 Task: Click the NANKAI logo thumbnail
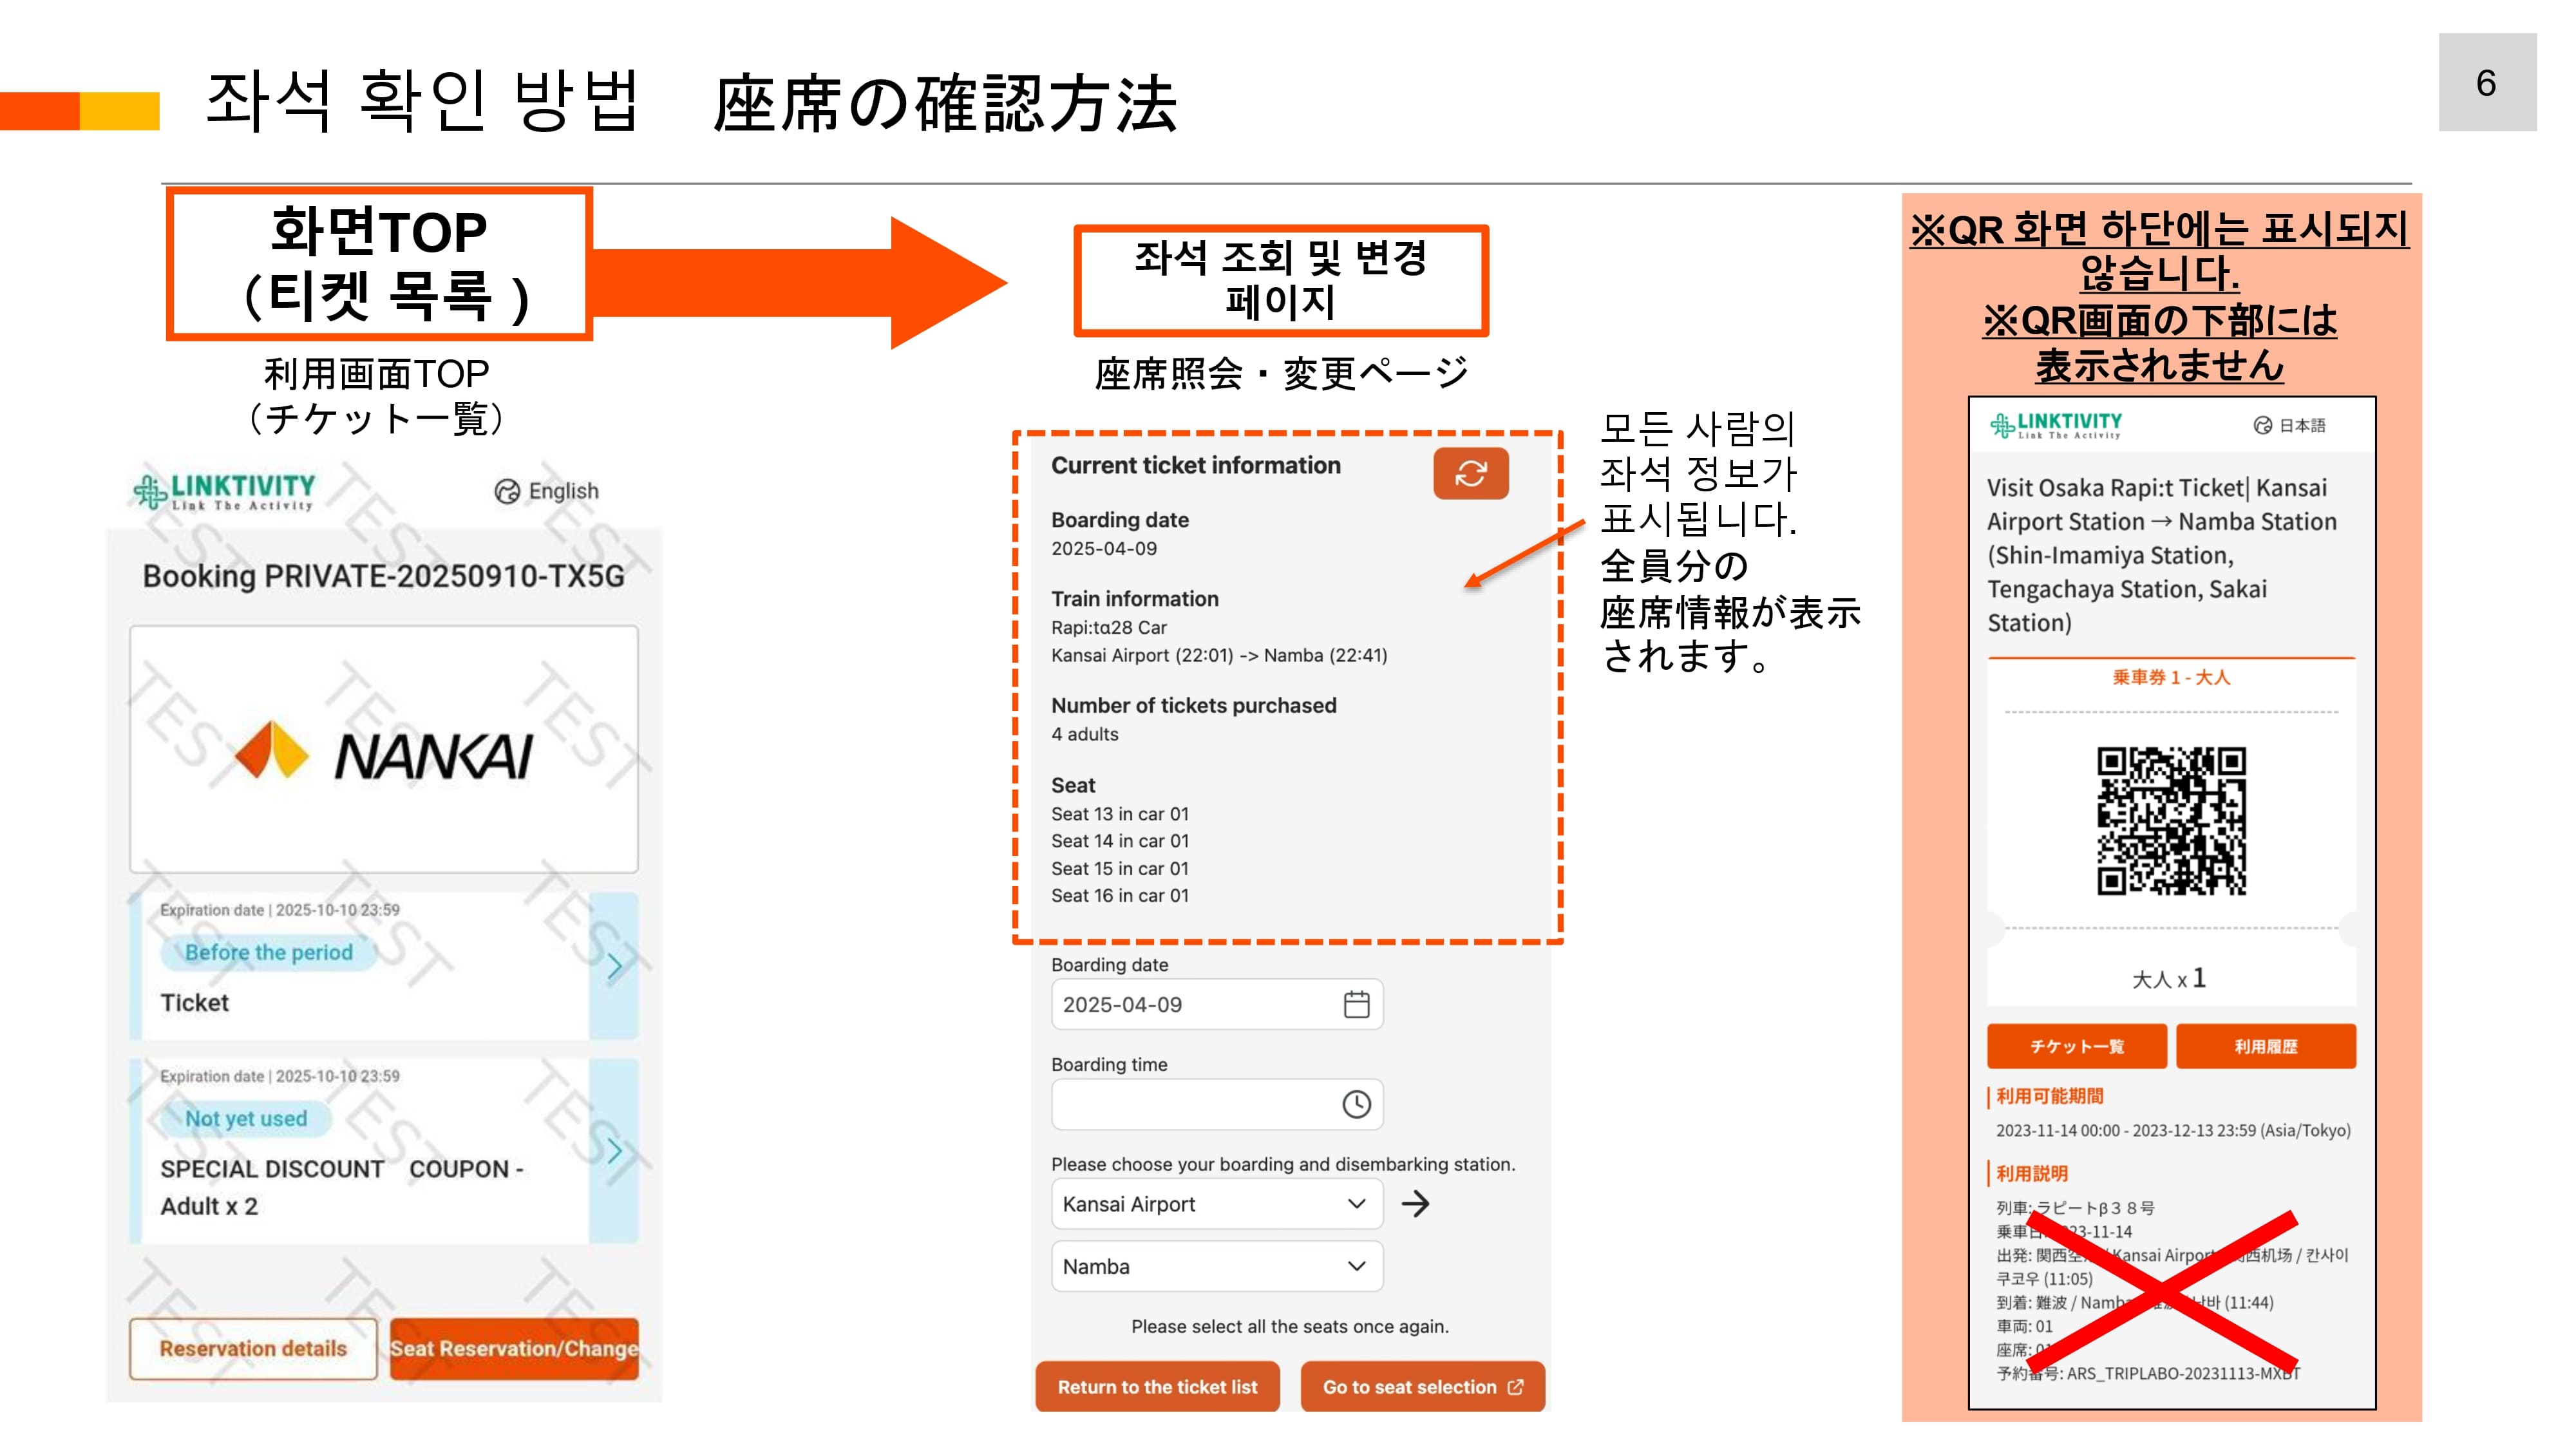tap(383, 750)
